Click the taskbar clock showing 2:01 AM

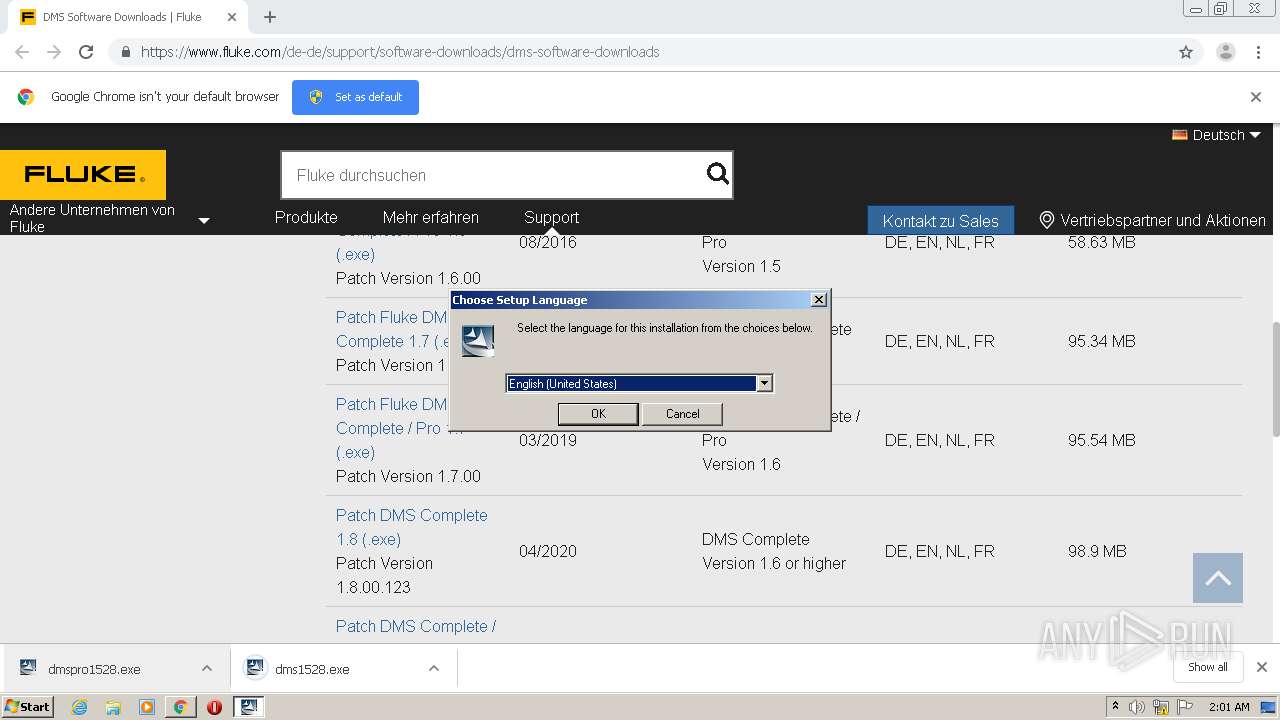pos(1229,707)
